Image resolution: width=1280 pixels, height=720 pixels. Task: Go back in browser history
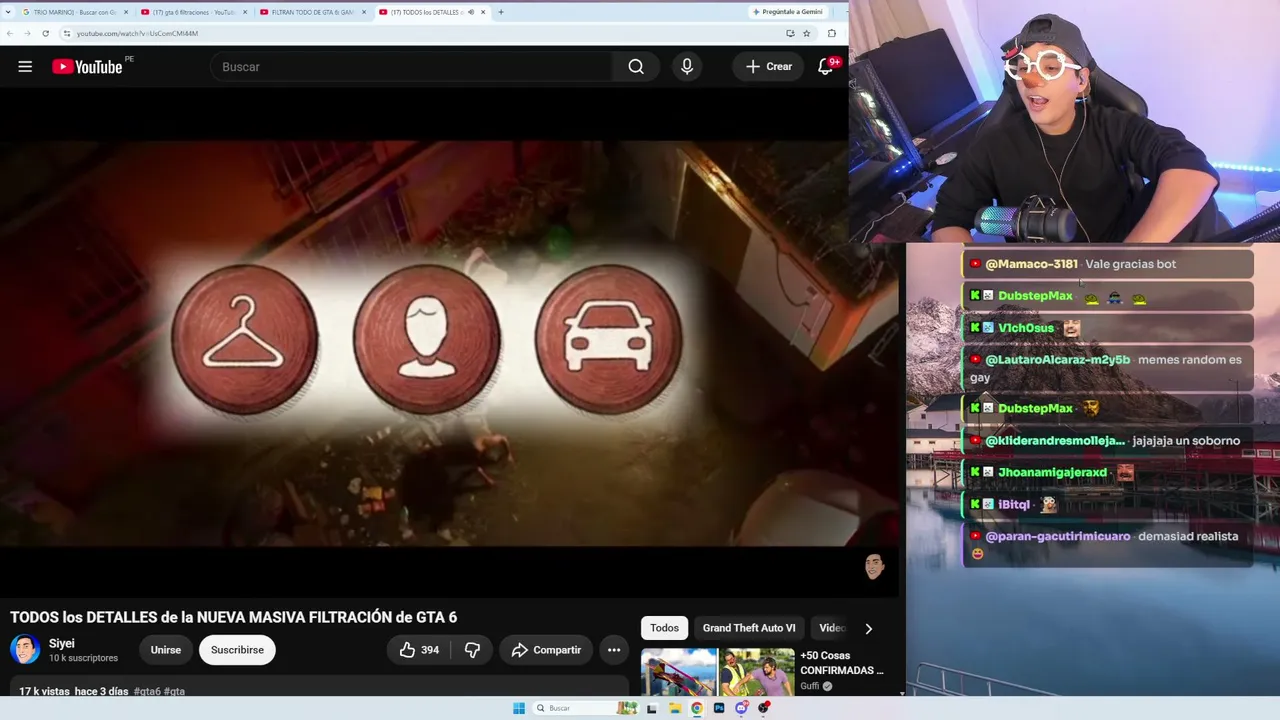click(x=10, y=33)
